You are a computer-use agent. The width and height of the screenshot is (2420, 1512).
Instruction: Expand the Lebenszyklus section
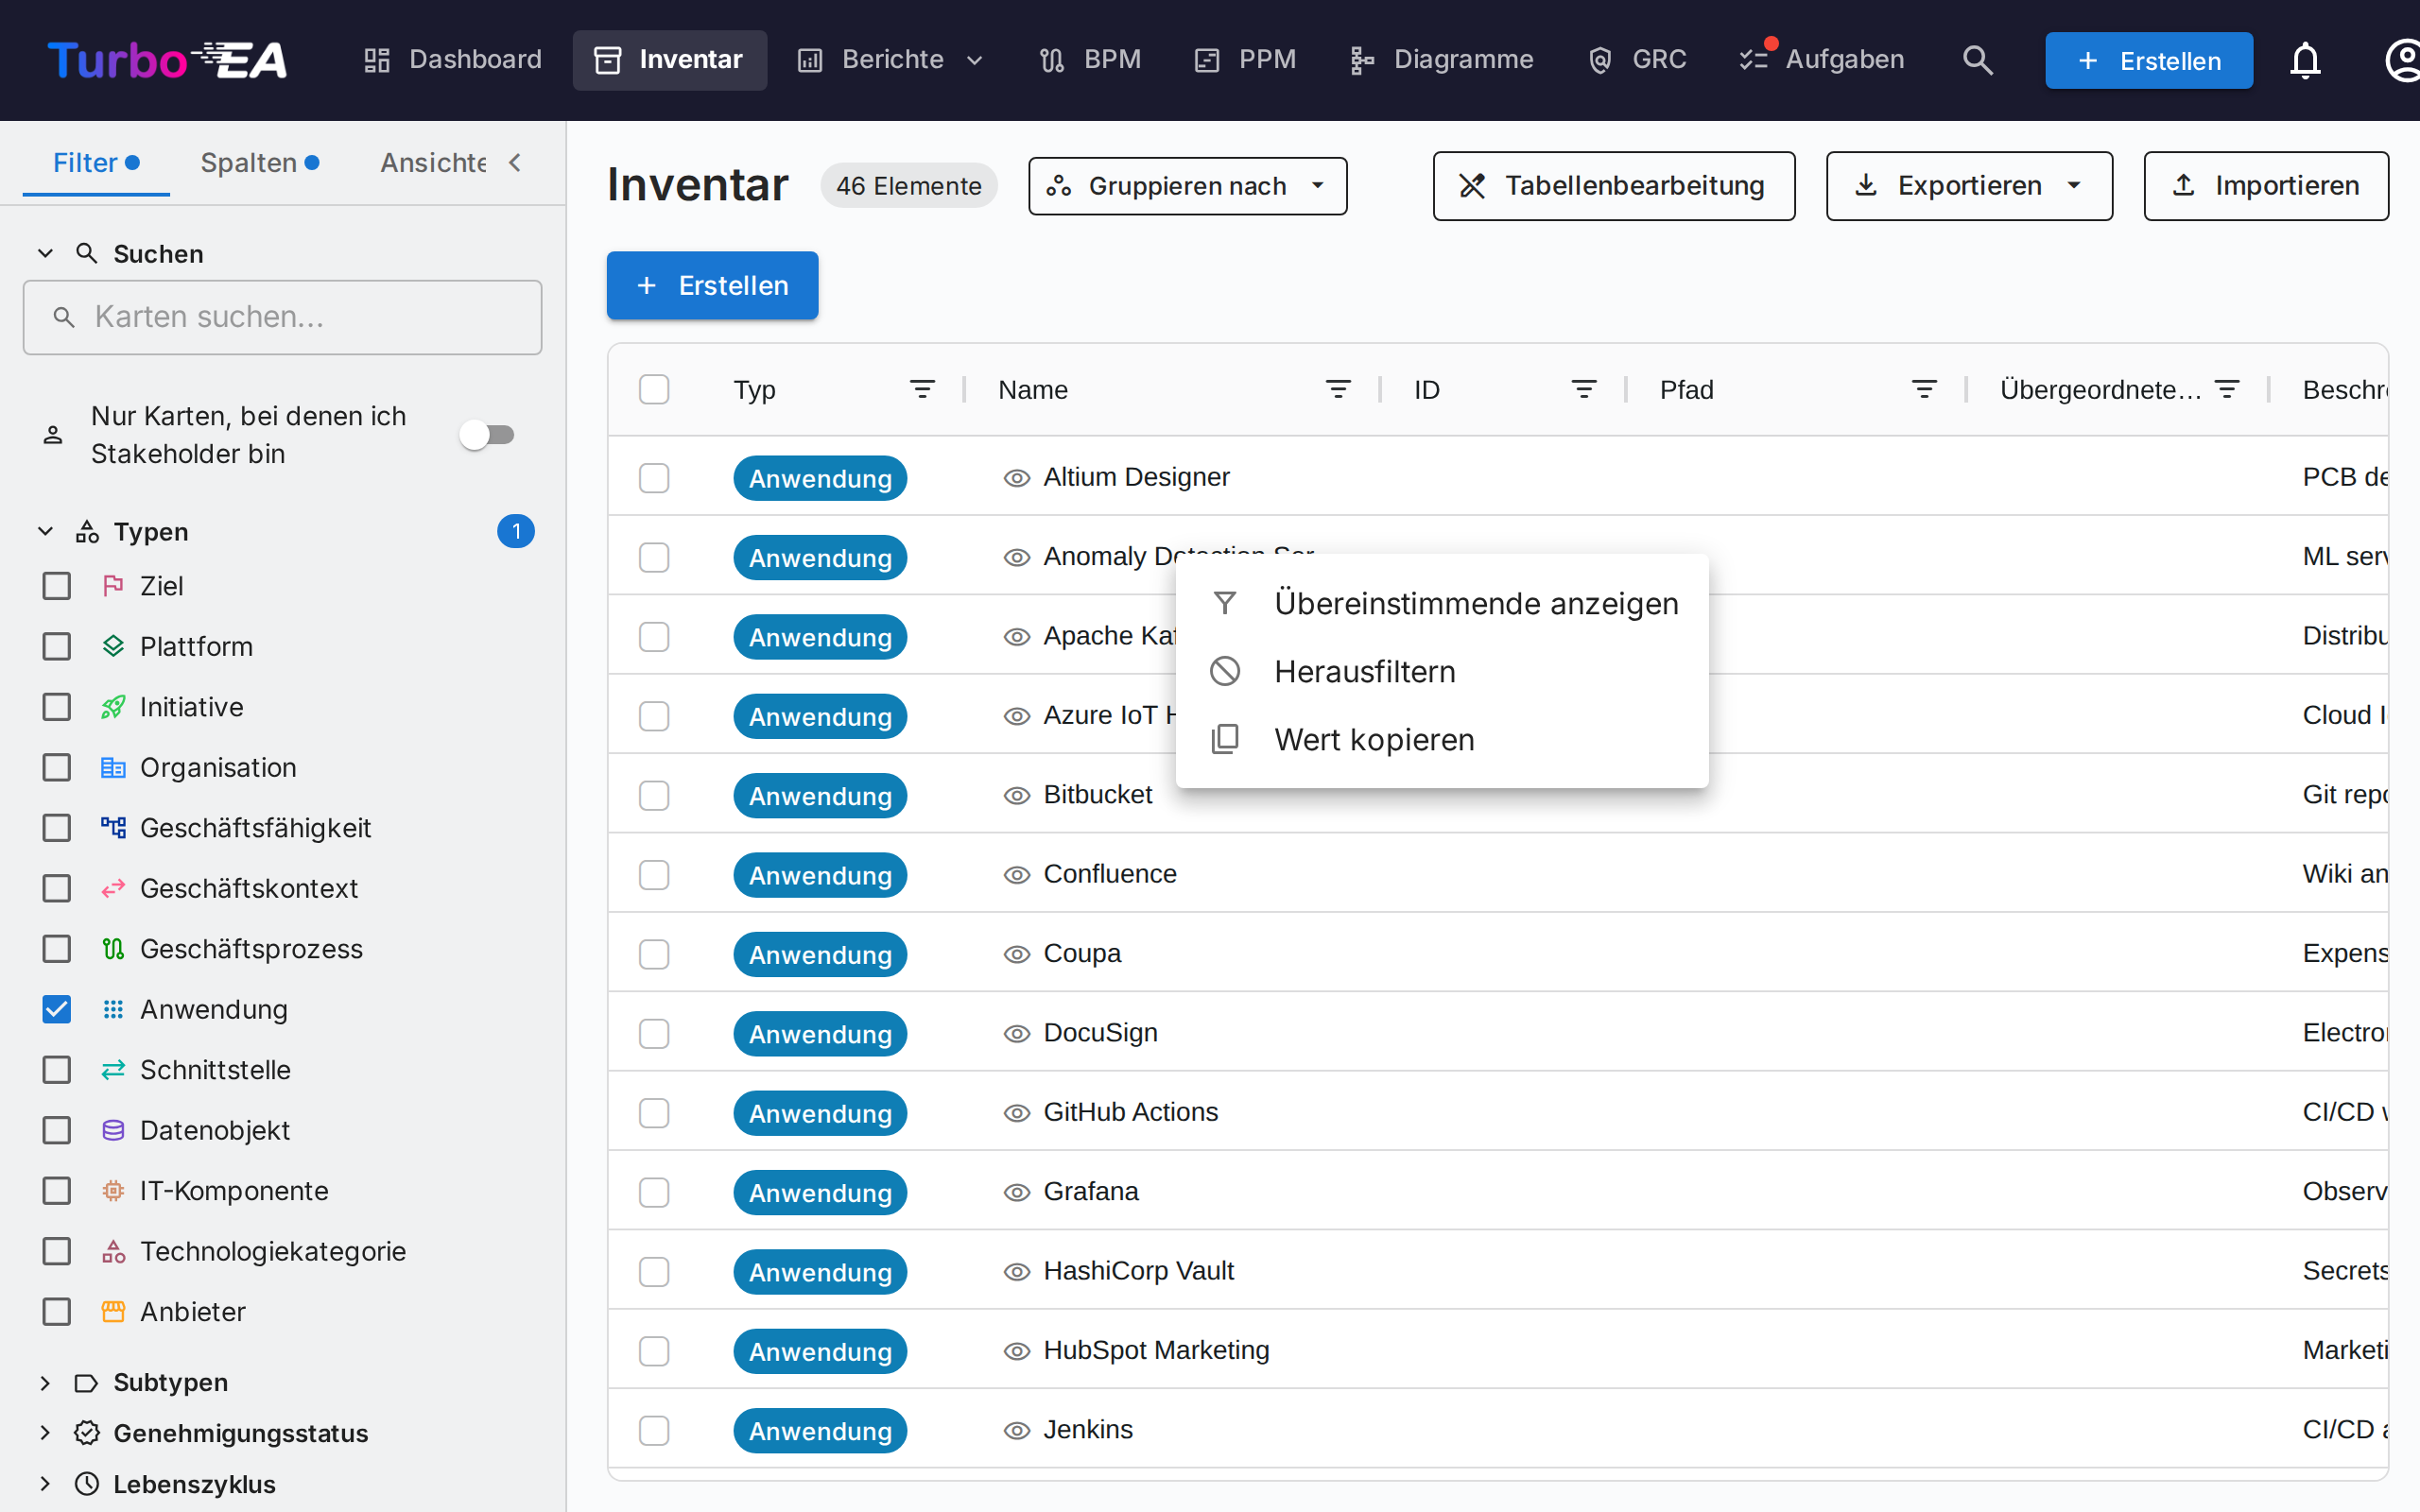tap(45, 1484)
